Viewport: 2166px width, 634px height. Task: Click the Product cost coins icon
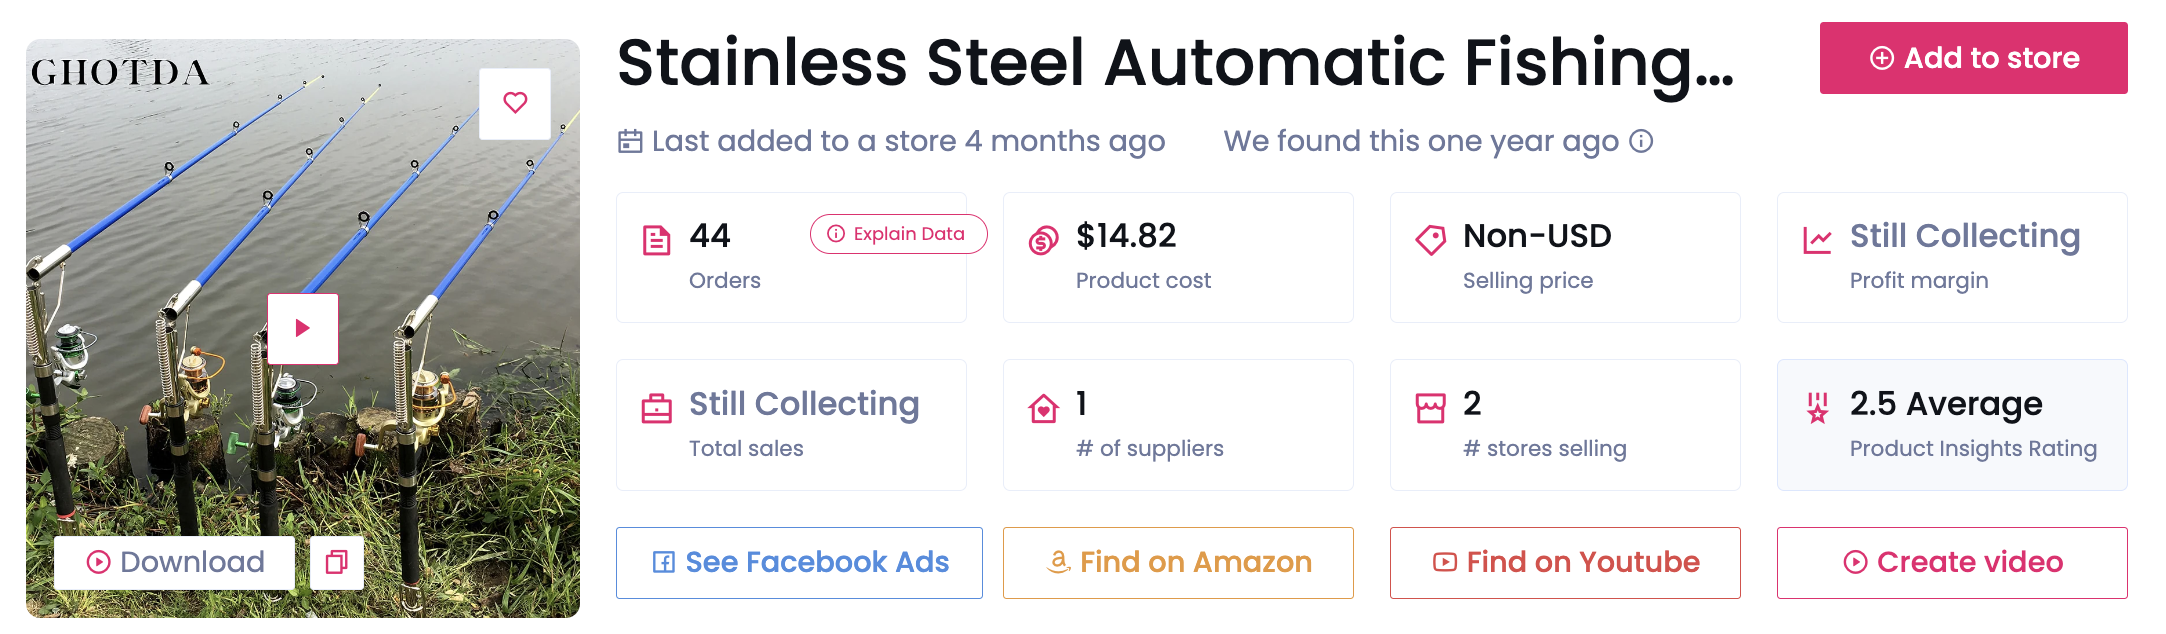pyautogui.click(x=1043, y=240)
